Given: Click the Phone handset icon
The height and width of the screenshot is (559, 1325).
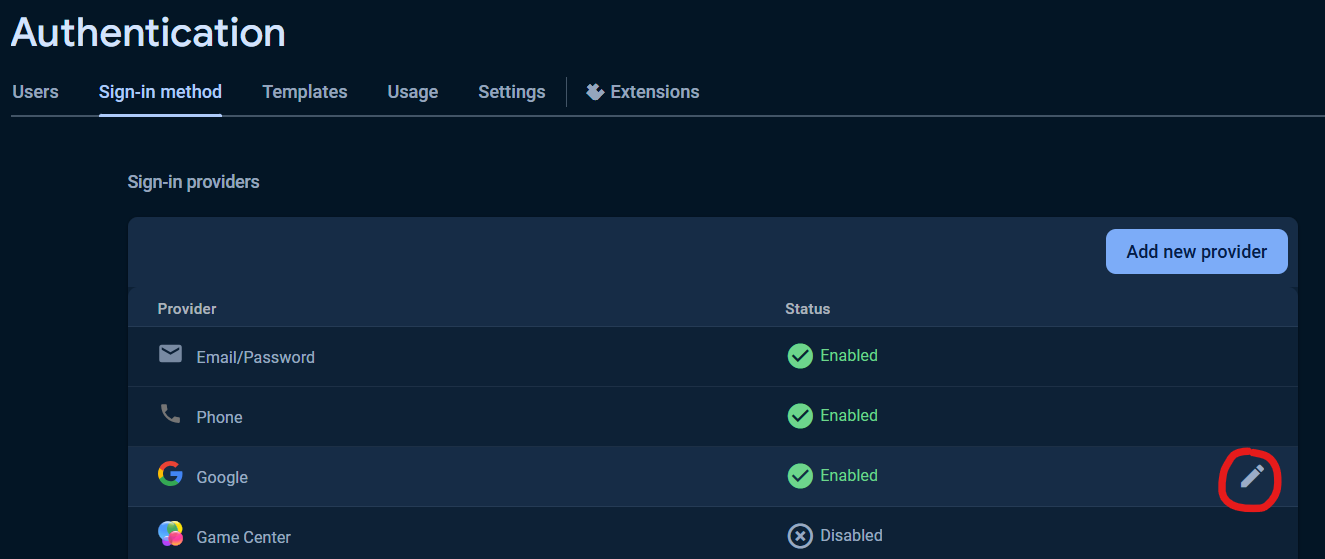Looking at the screenshot, I should [170, 414].
